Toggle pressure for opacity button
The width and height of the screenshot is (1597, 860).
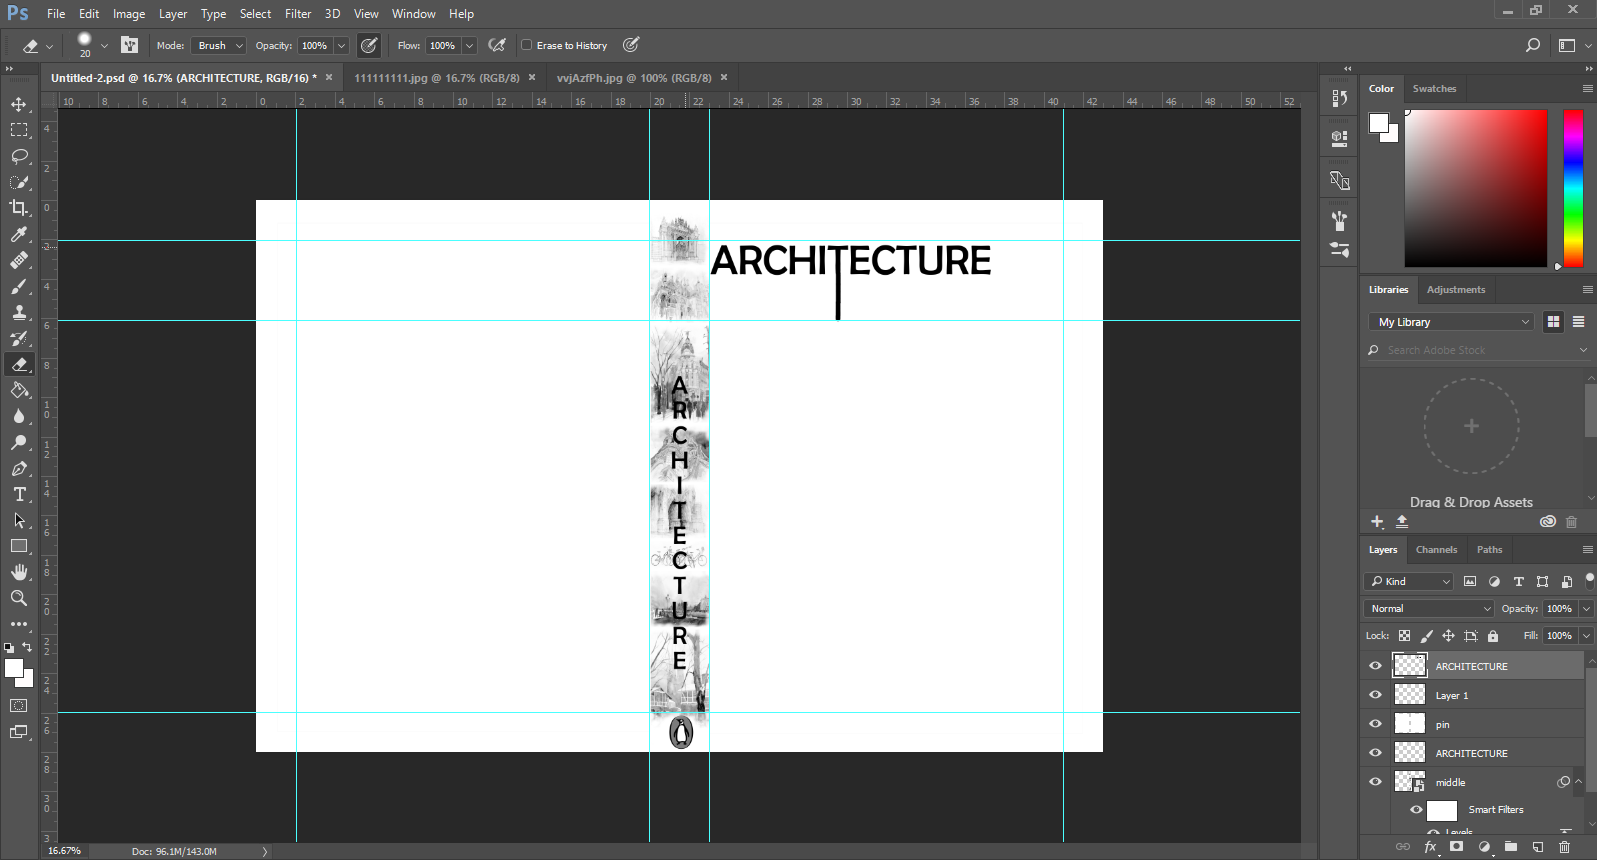369,45
